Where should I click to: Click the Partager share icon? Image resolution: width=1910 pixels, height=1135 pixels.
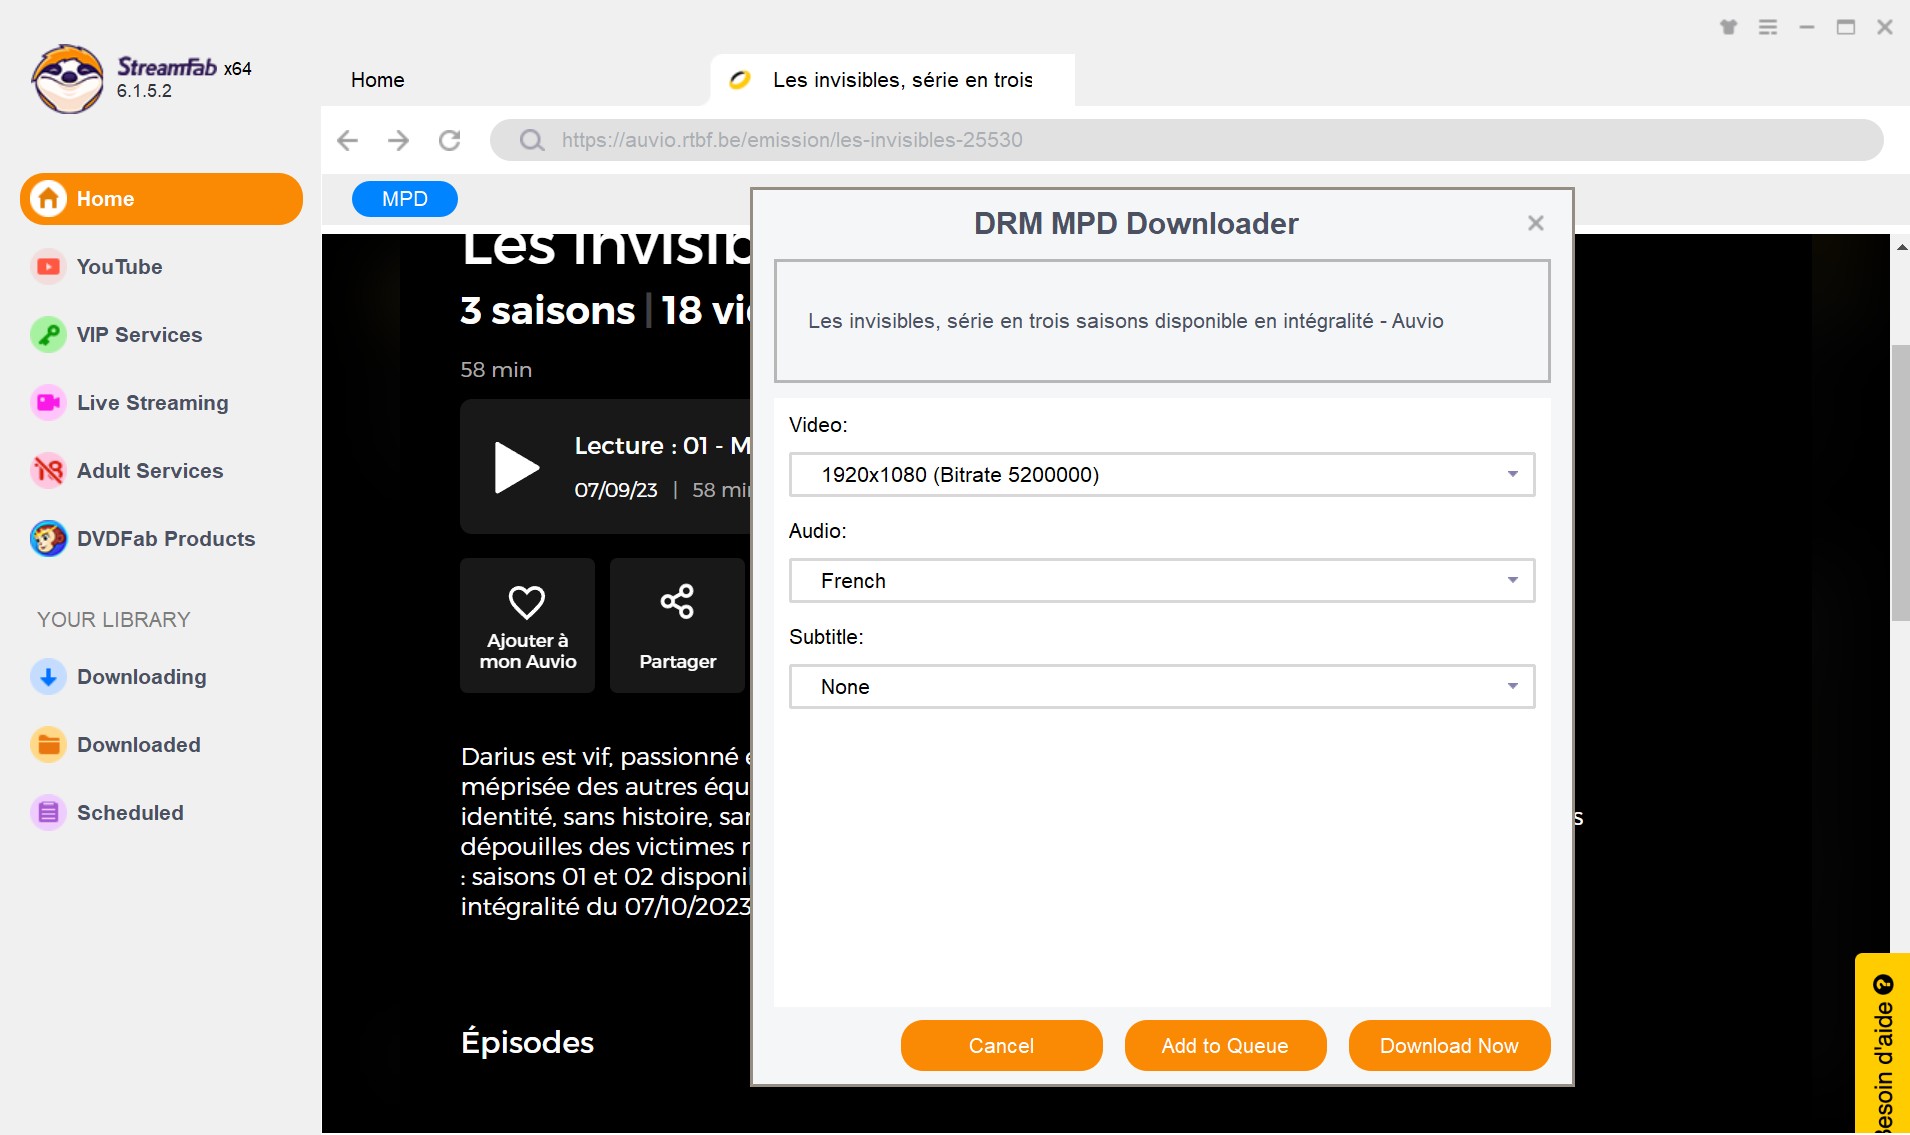click(677, 602)
